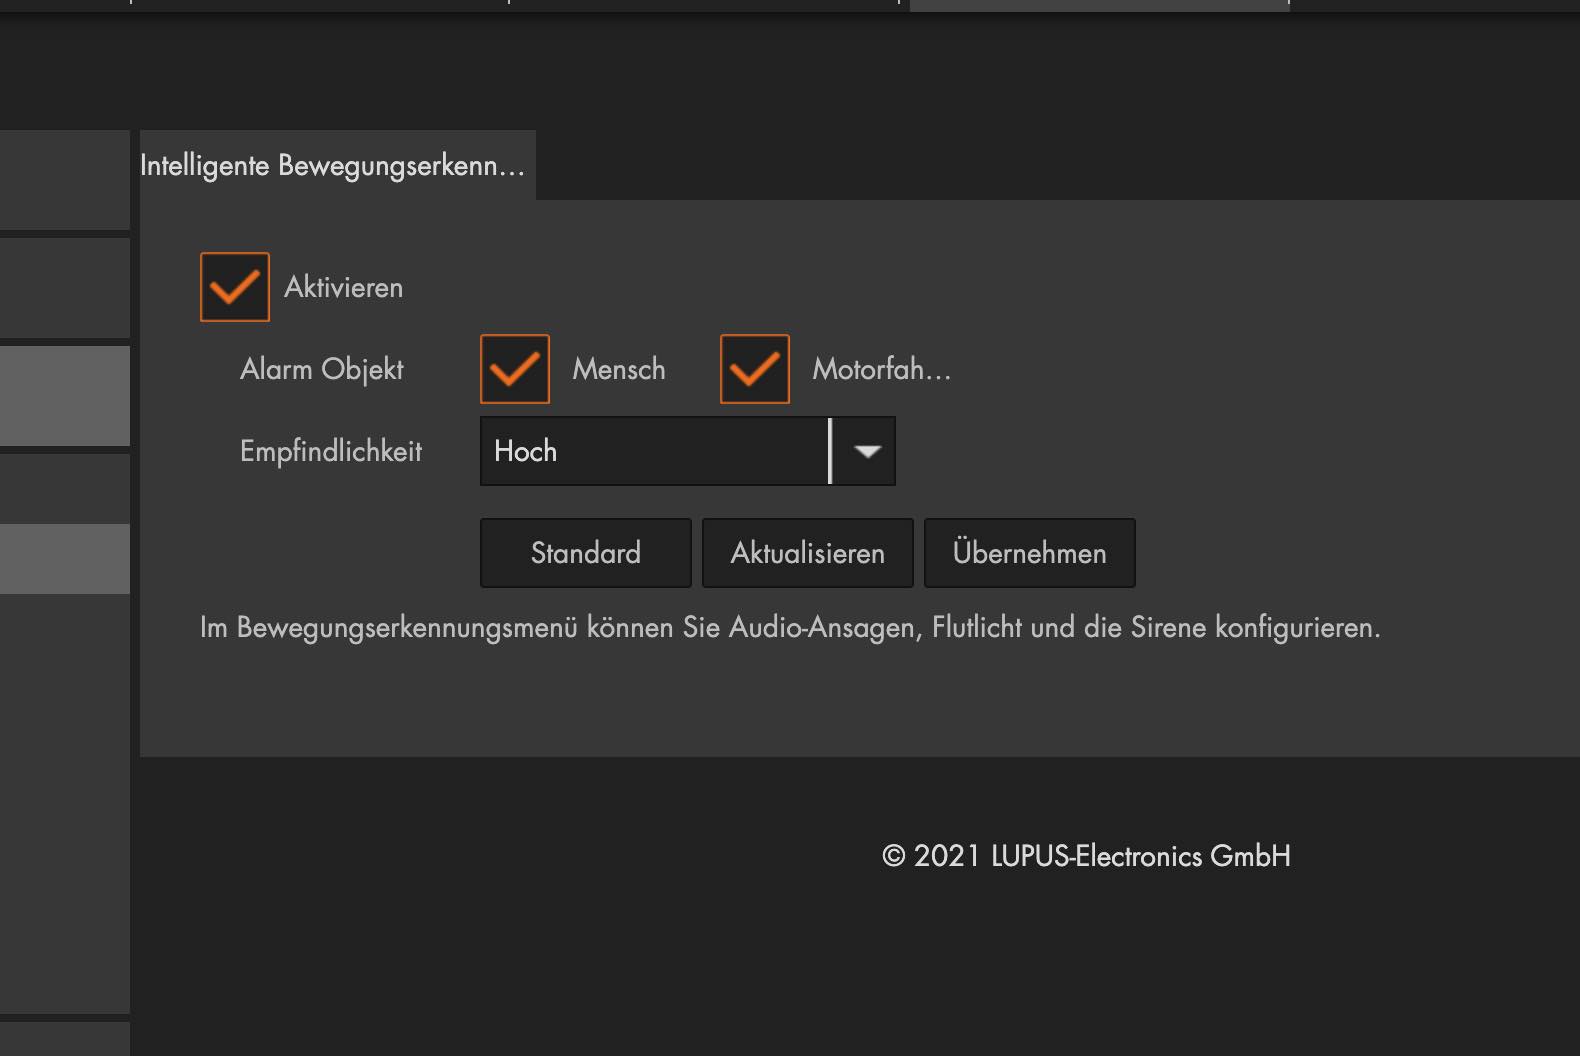Screen dimensions: 1580x1056
Task: Click the Empfindlichkeit label
Action: coord(330,451)
